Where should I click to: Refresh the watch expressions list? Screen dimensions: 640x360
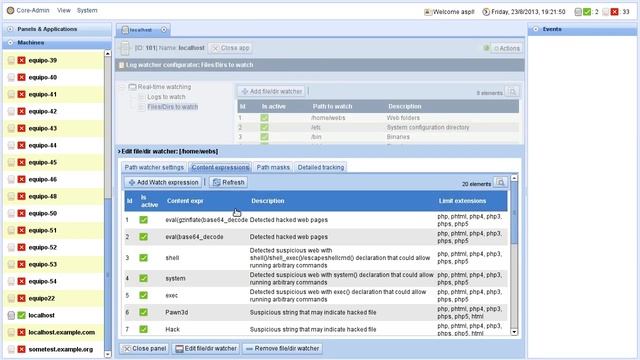click(229, 182)
